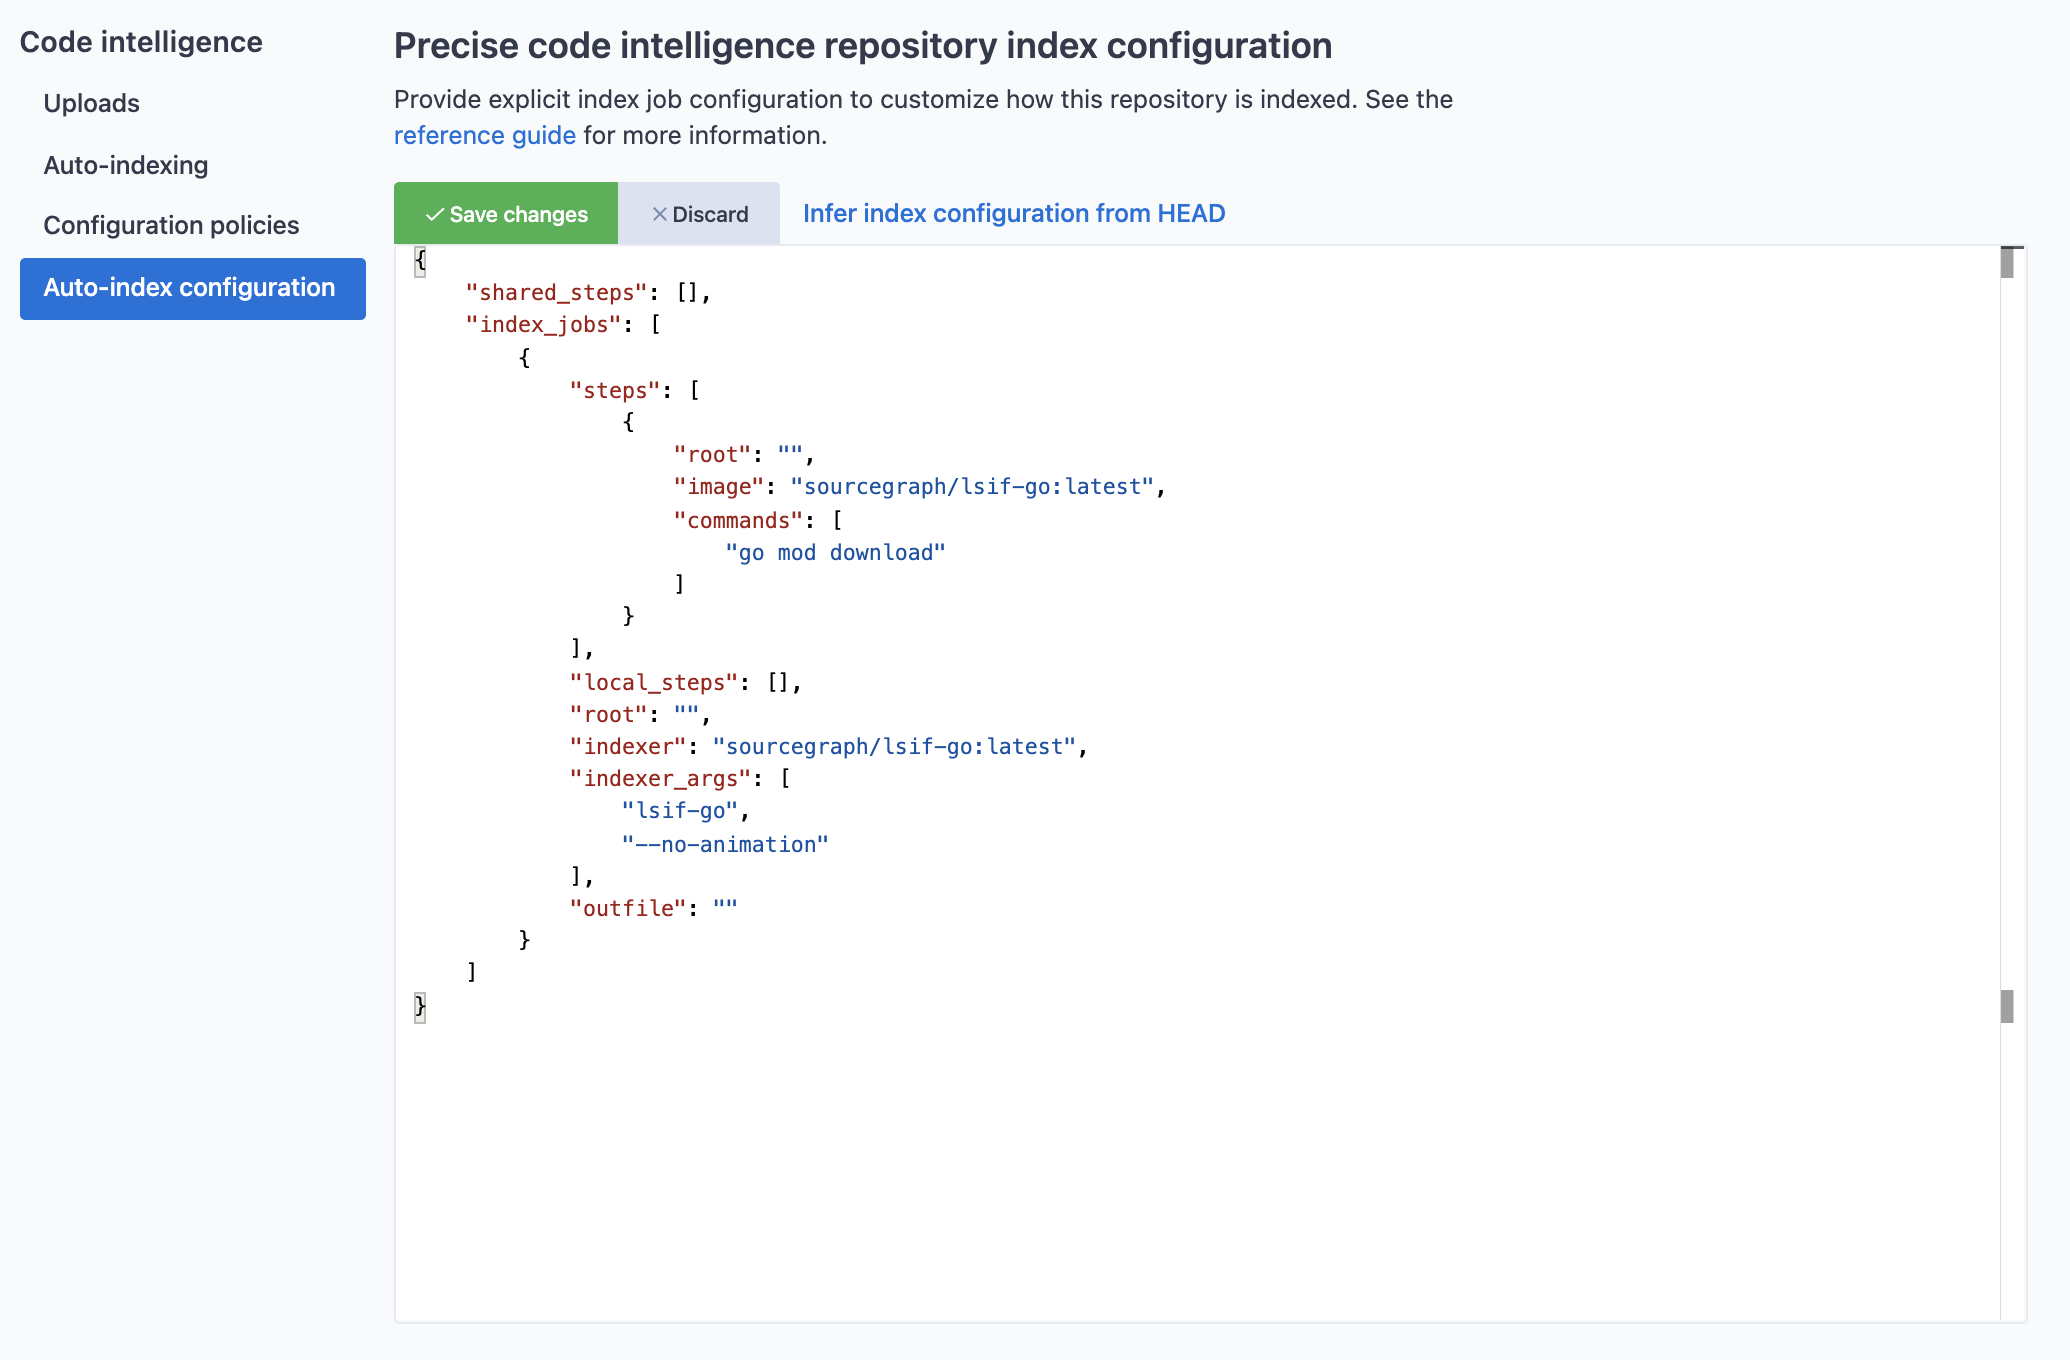
Task: Click the X icon on Discard
Action: click(x=659, y=214)
